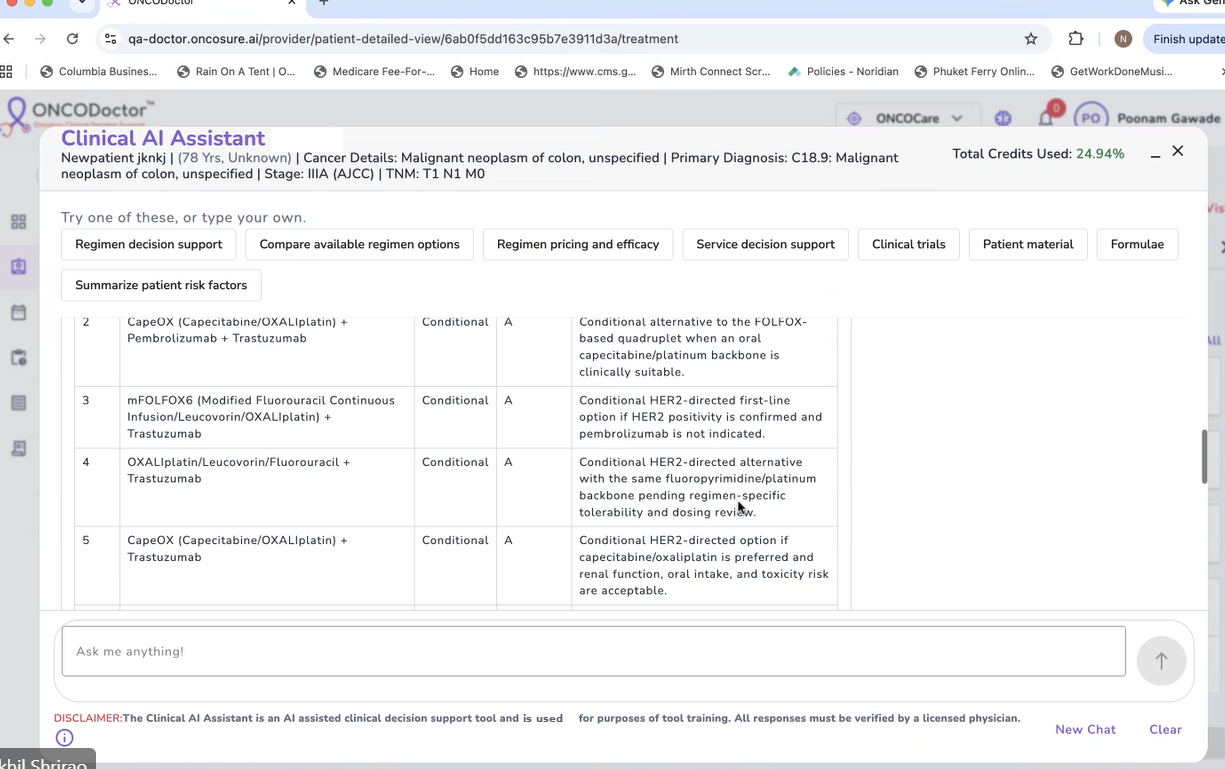Viewport: 1225px width, 769px height.
Task: Select the Clinical trials suggestion
Action: (909, 244)
